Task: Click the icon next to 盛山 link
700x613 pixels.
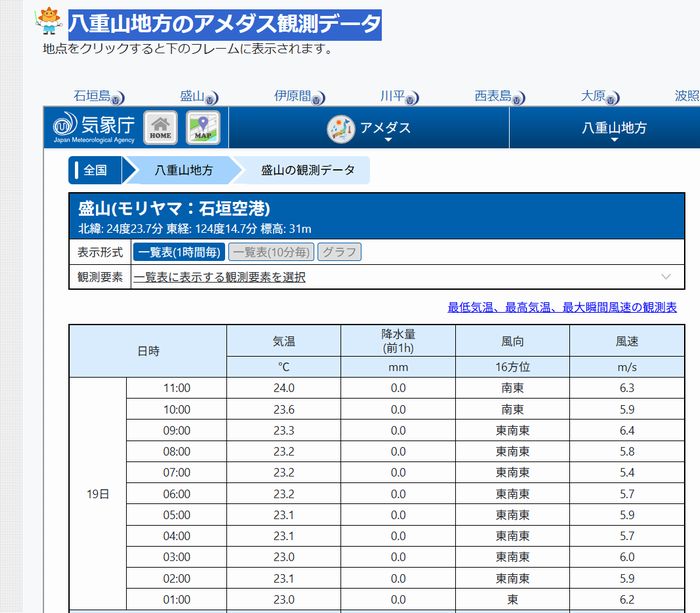Action: click(211, 98)
